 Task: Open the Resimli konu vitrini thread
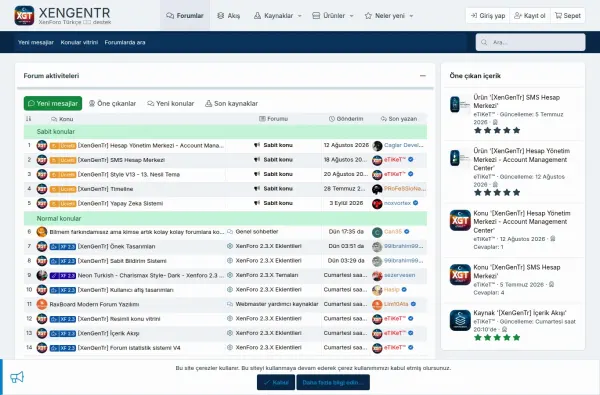coord(119,319)
